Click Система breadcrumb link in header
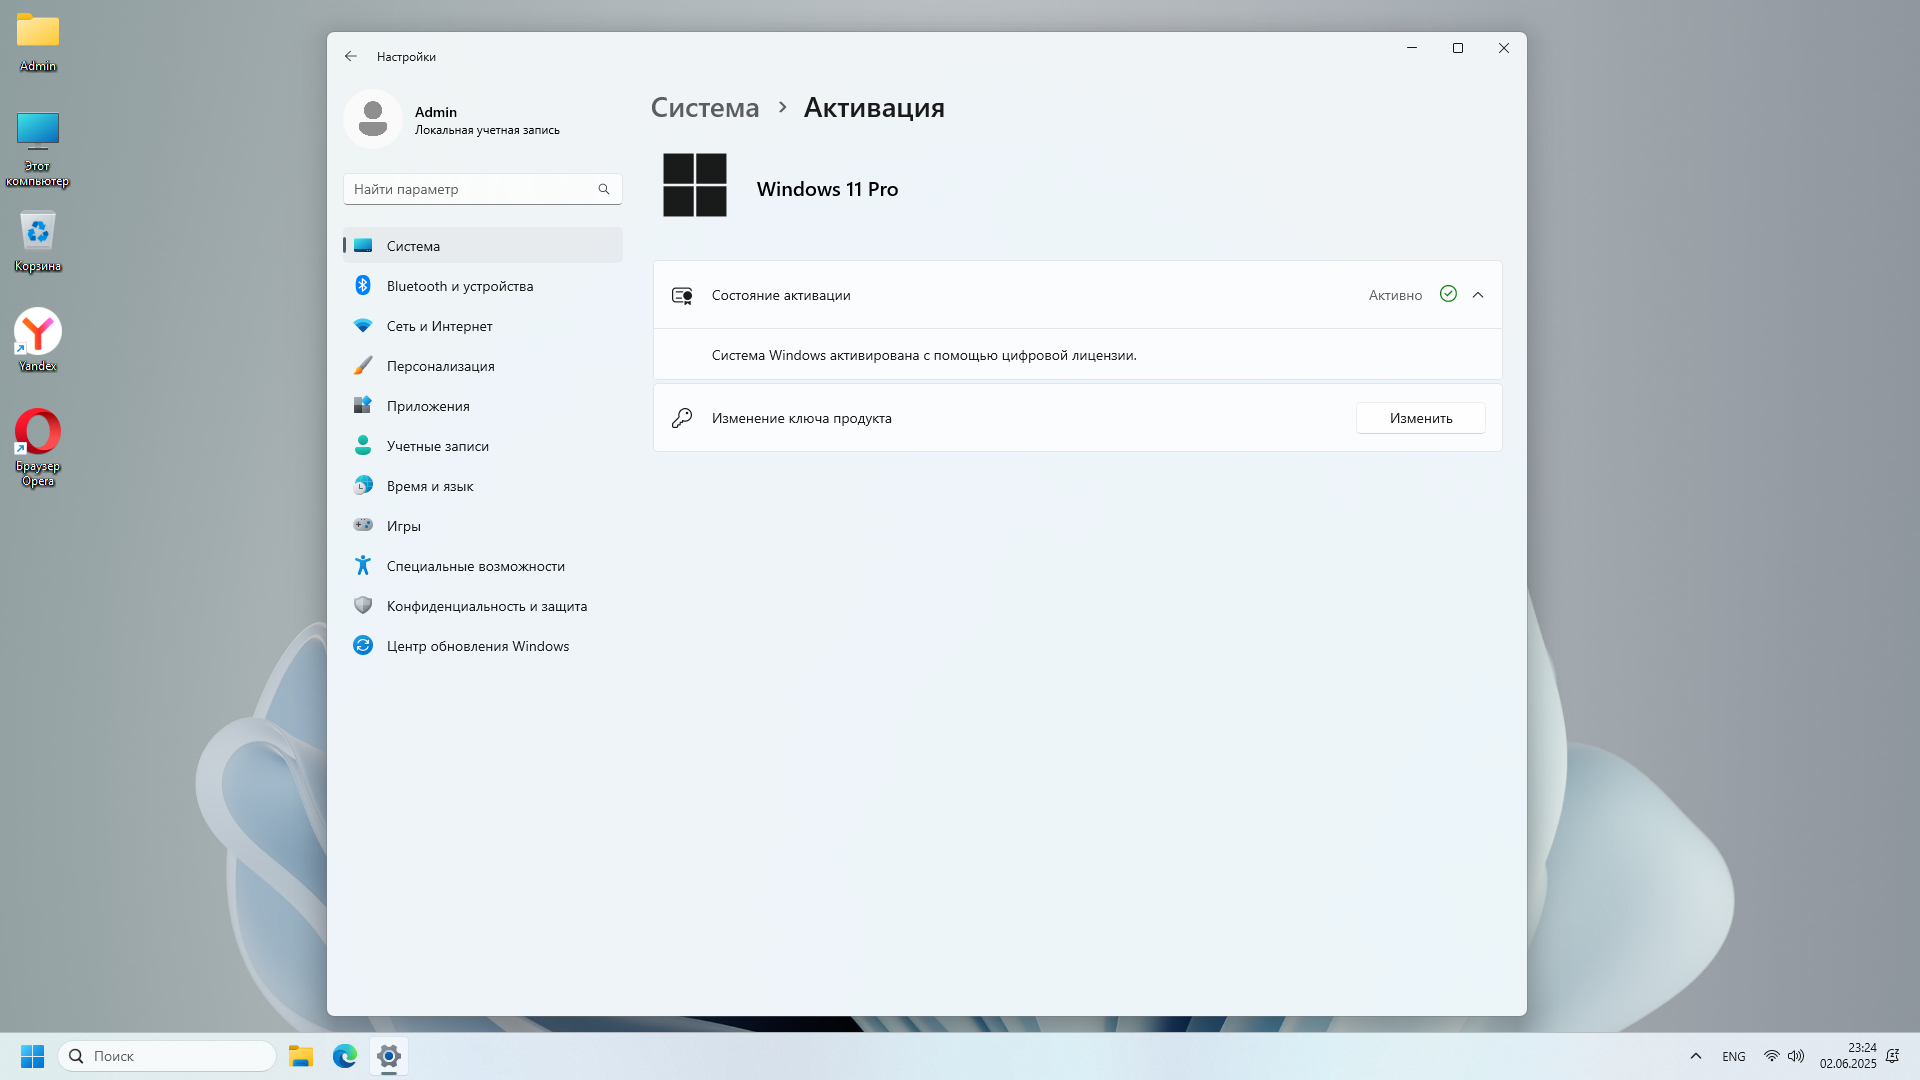The image size is (1920, 1080). click(x=705, y=108)
